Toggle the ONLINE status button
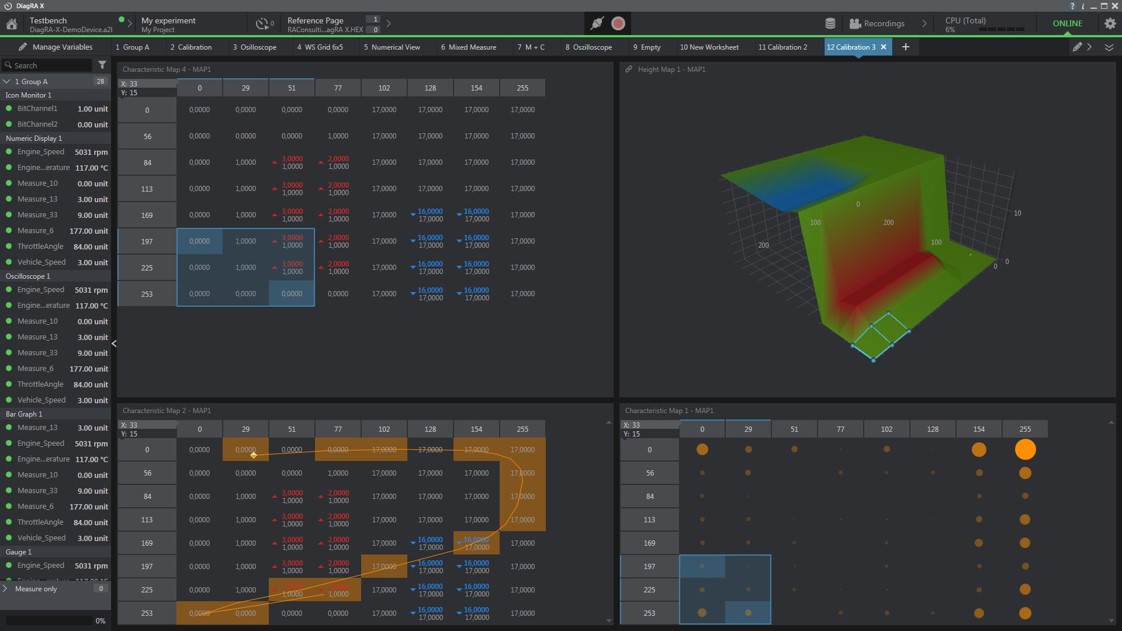 [1067, 24]
